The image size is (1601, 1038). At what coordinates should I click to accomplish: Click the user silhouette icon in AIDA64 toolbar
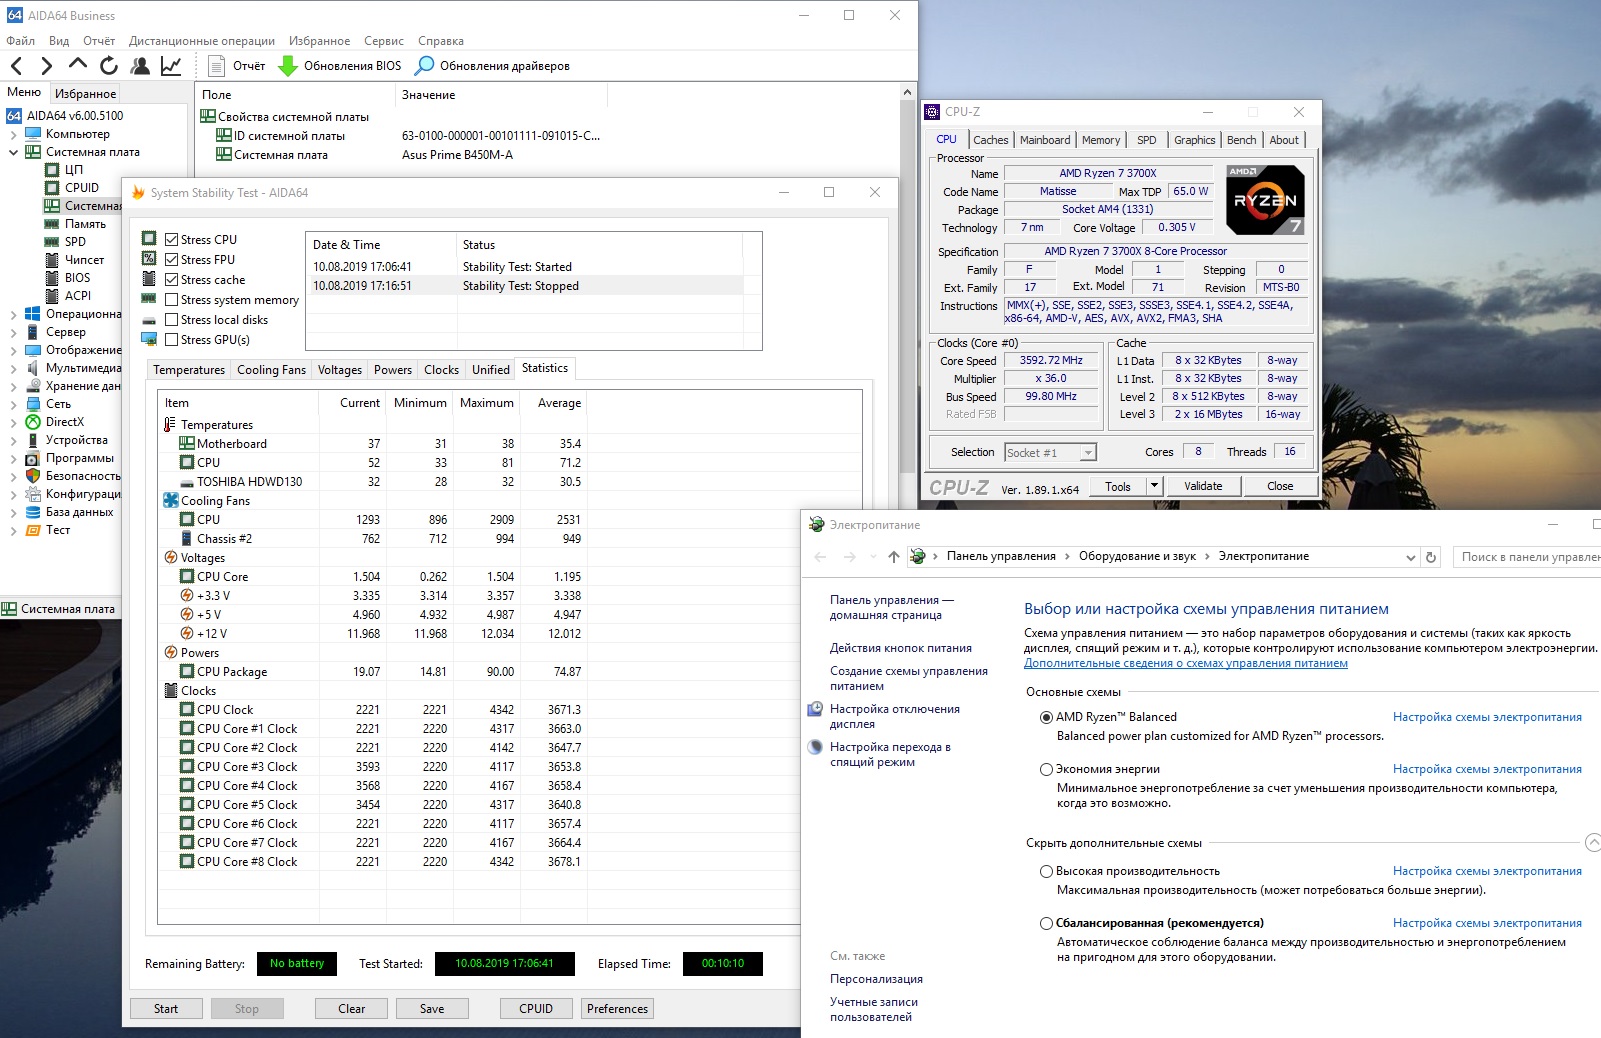click(x=140, y=66)
